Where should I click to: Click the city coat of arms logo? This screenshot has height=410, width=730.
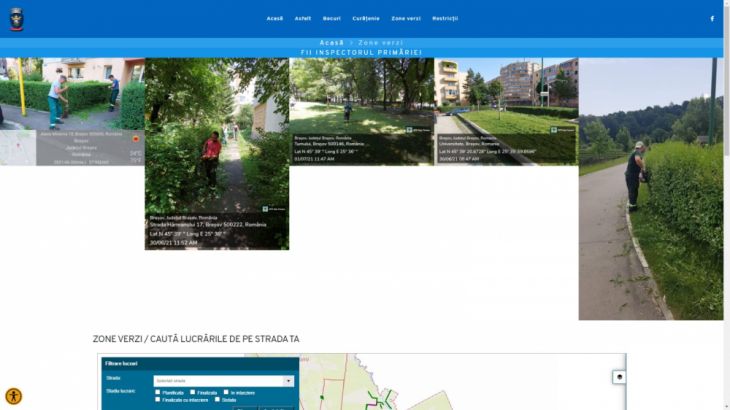pos(16,18)
